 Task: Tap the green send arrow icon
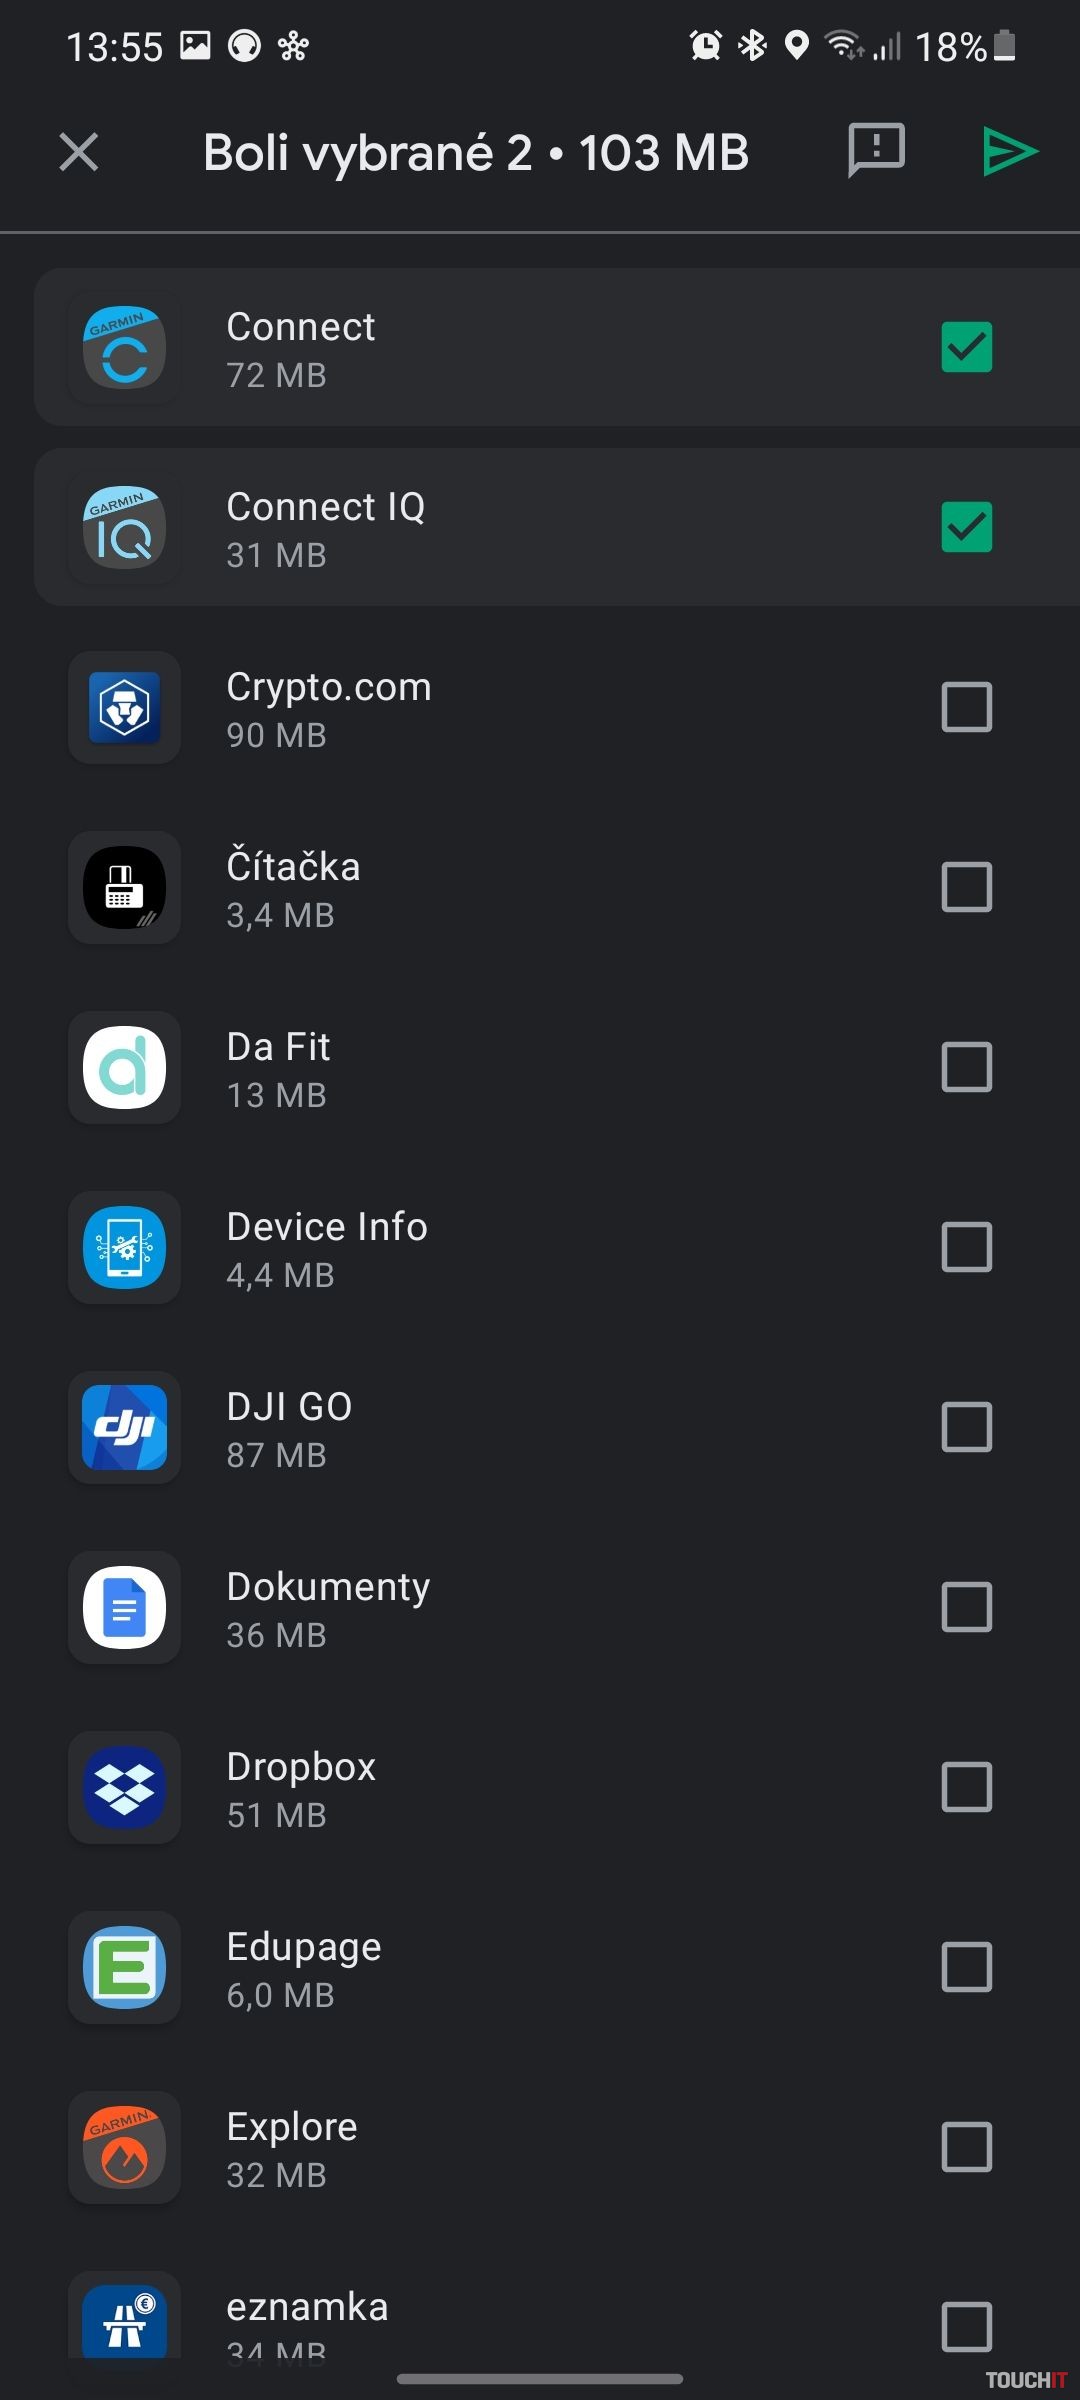tap(1010, 152)
